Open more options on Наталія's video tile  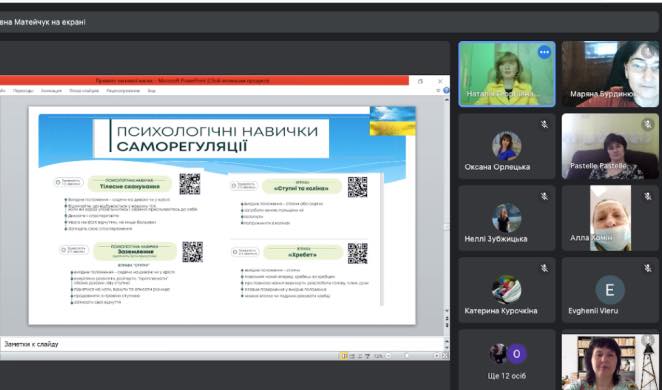coord(544,52)
